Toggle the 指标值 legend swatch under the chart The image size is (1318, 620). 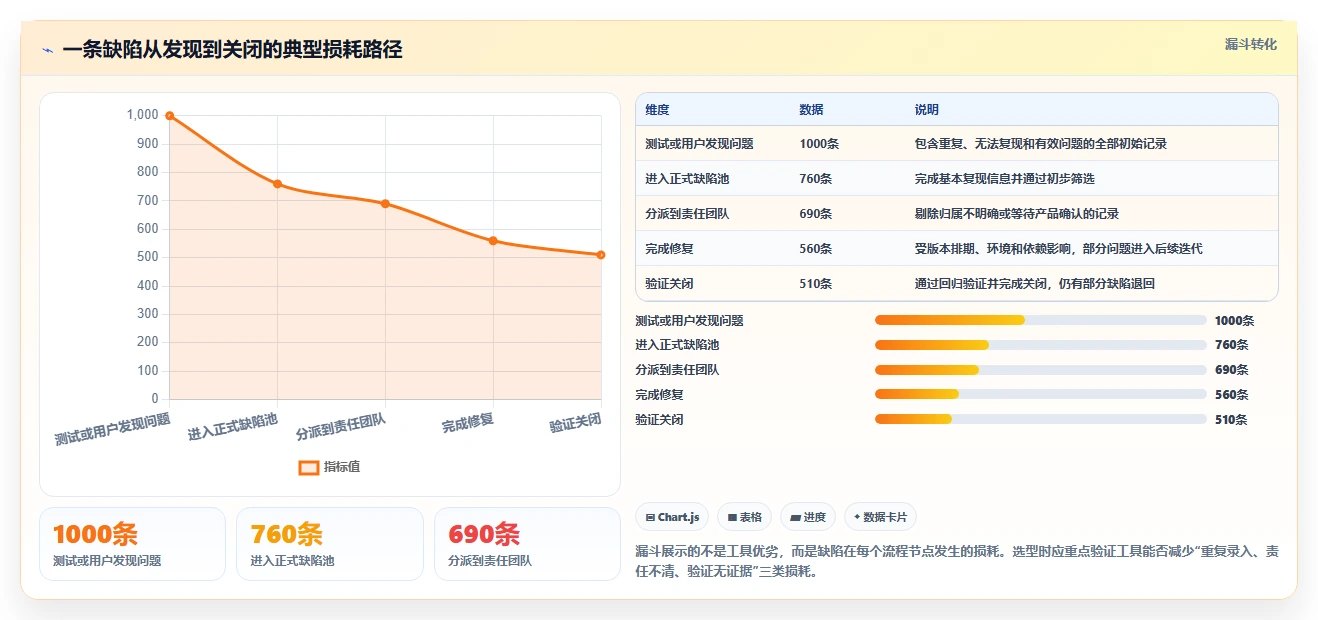click(x=309, y=467)
